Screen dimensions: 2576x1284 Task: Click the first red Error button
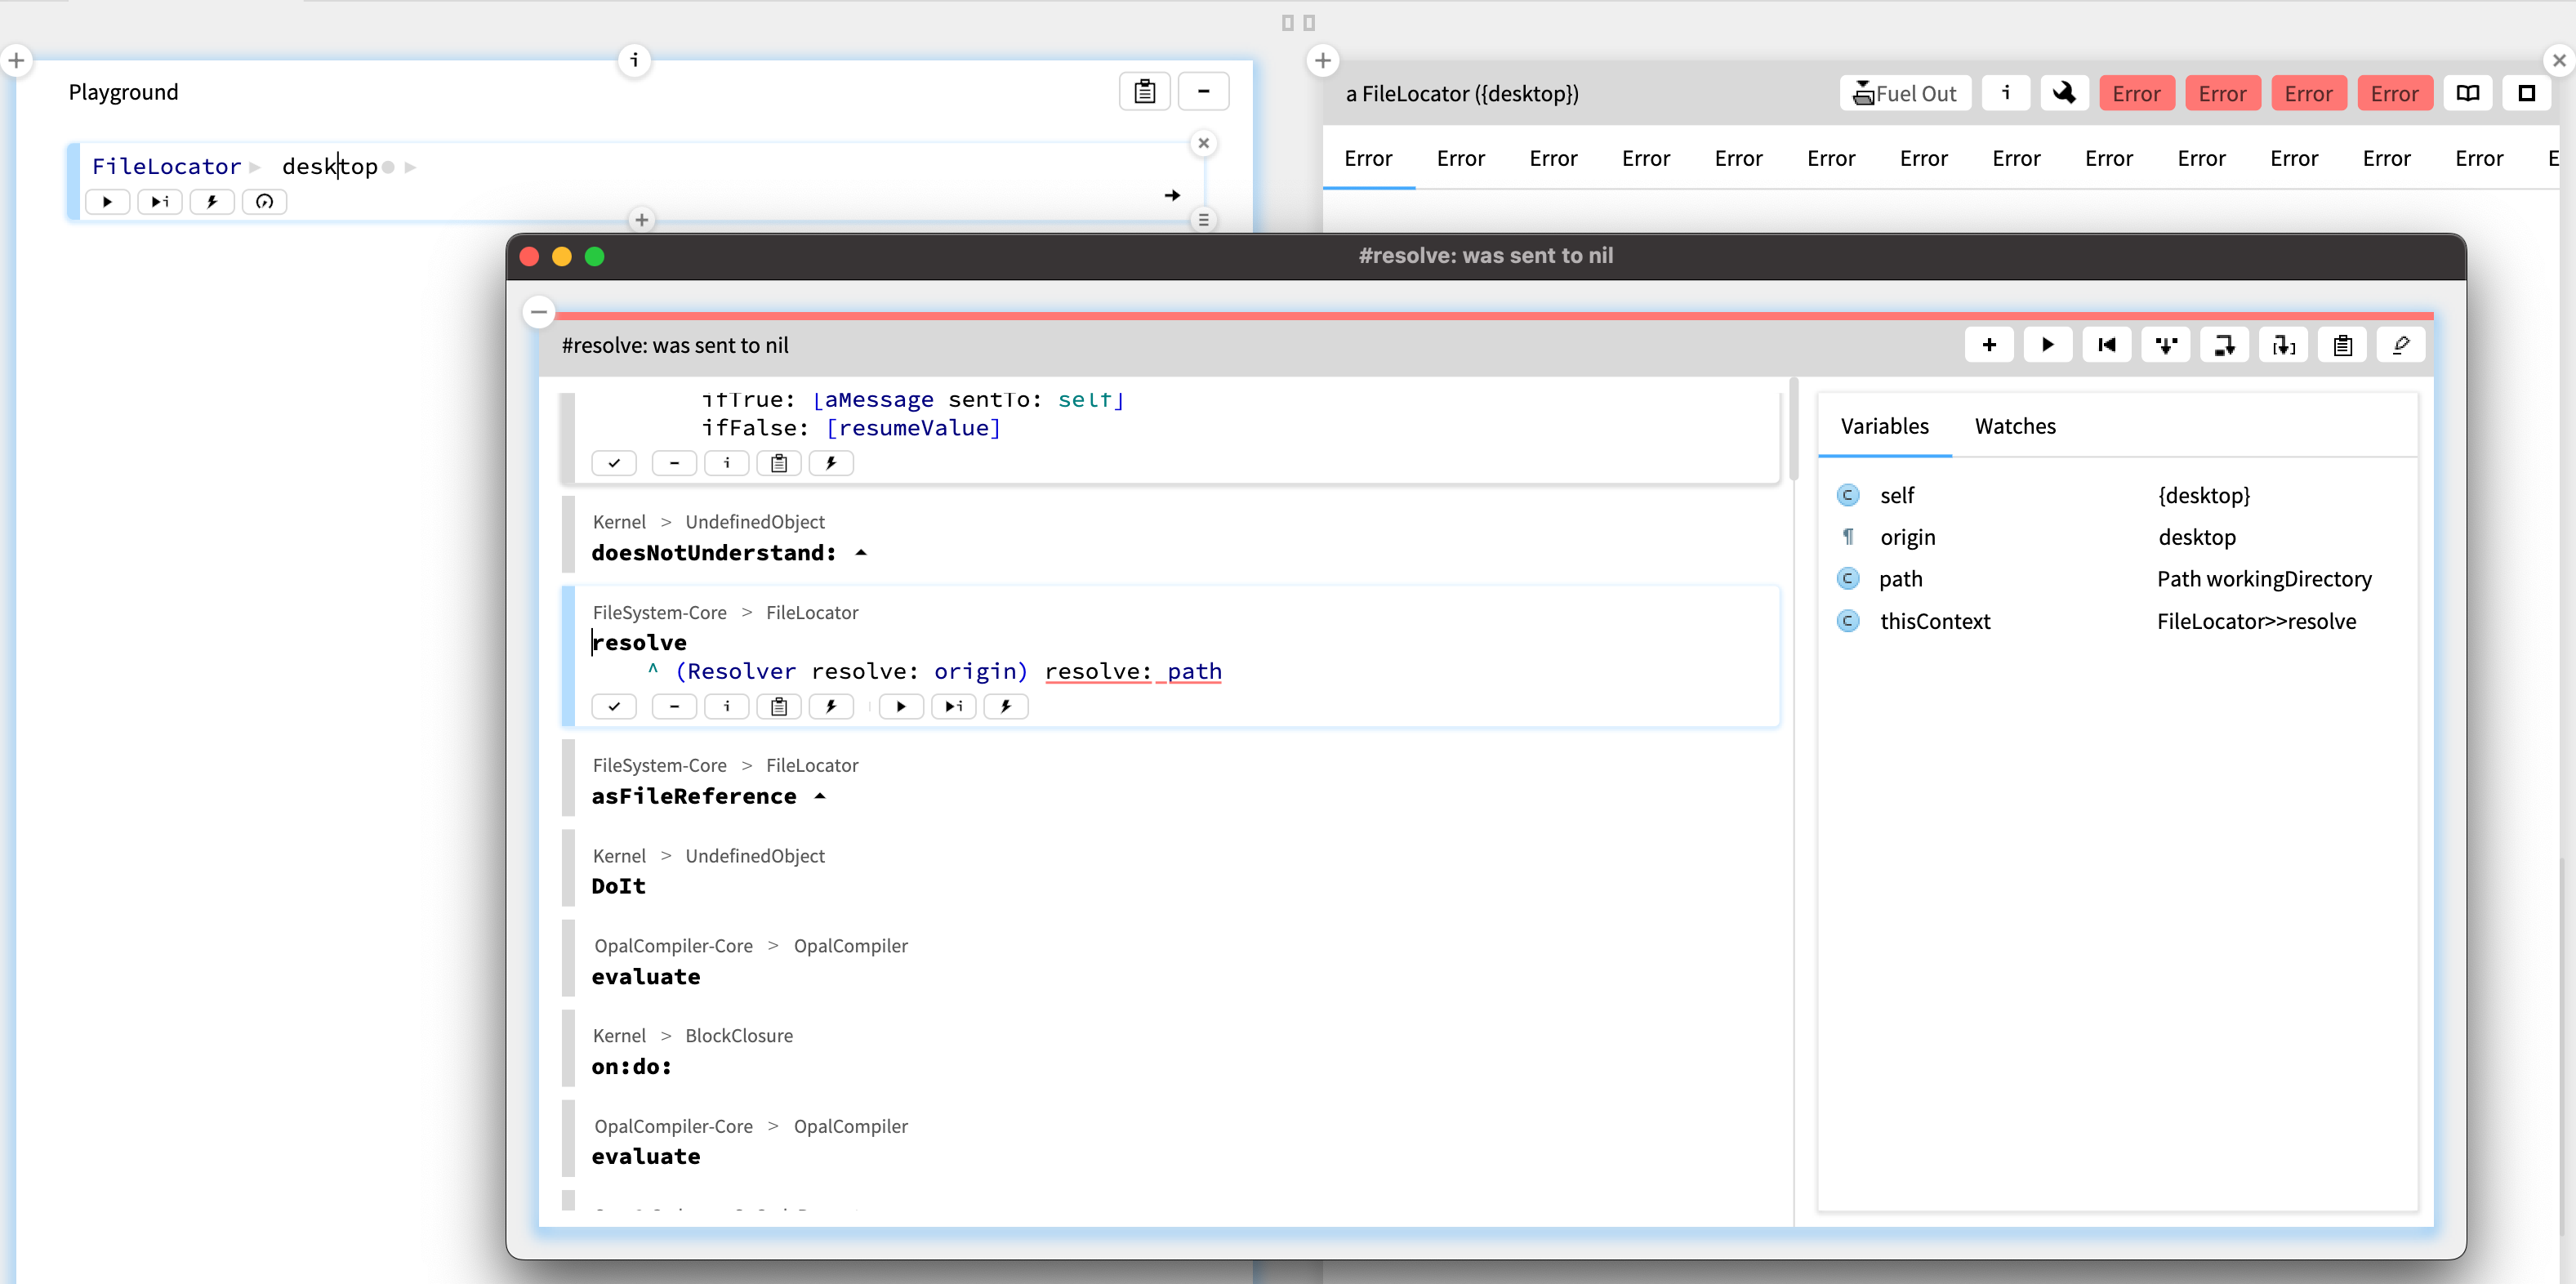point(2136,93)
